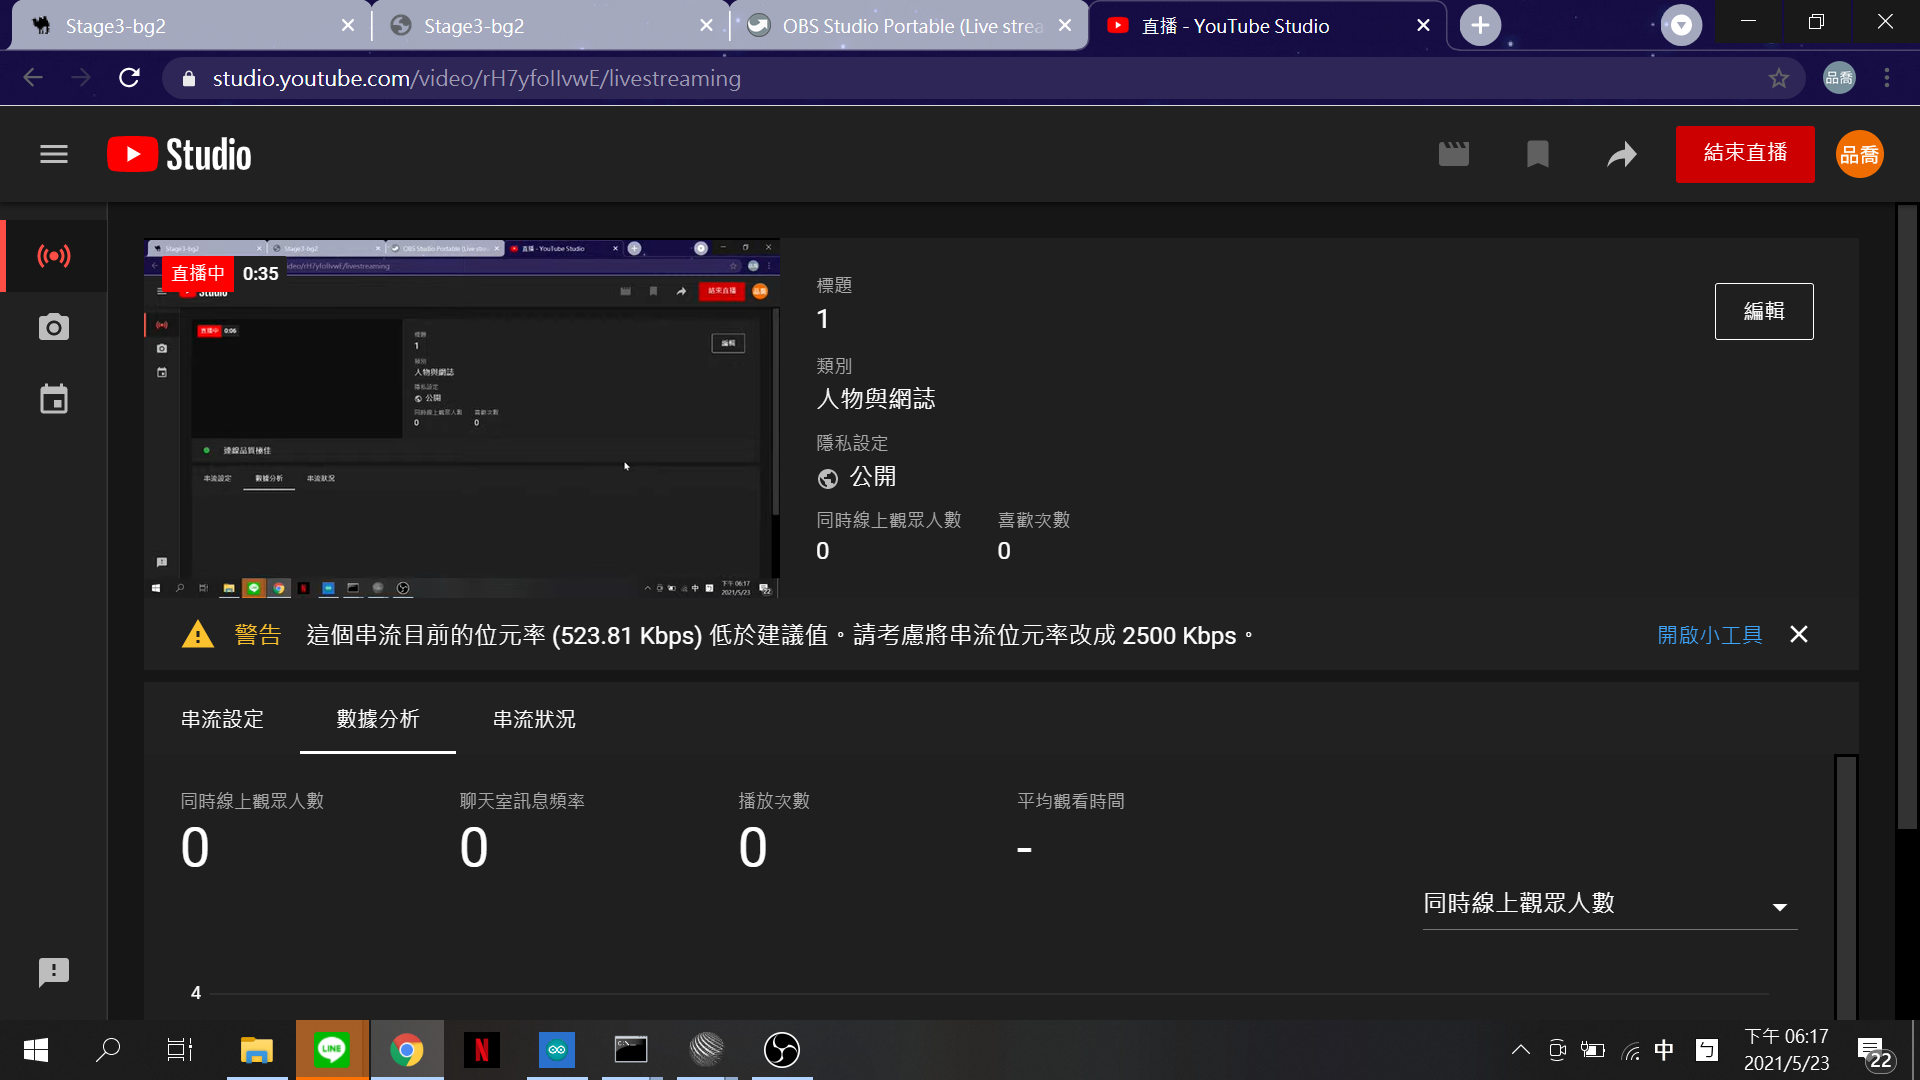Switch to the OBS Studio Portable tab
Viewport: 1920px width, 1080px height.
(x=910, y=26)
